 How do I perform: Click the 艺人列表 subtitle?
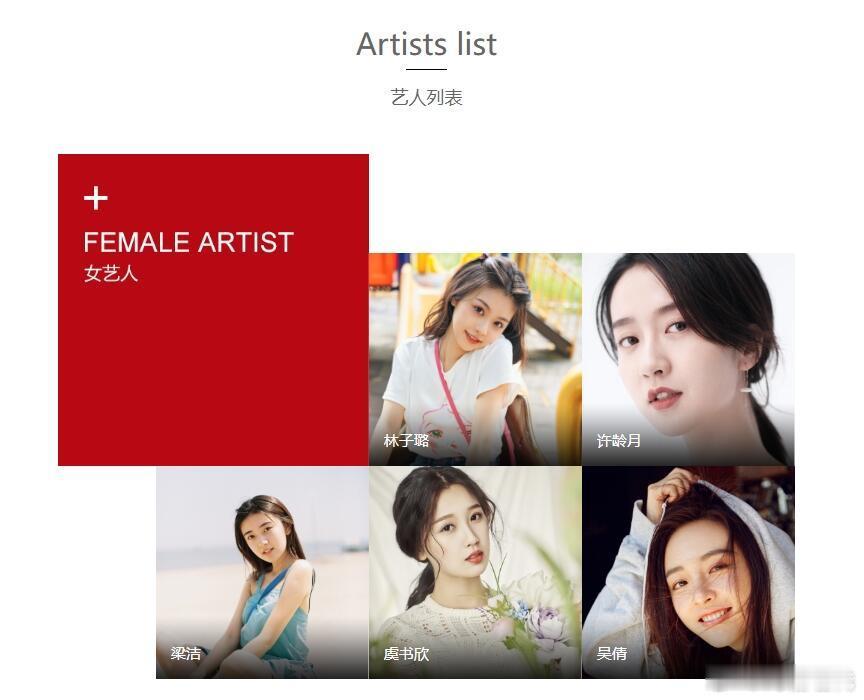pyautogui.click(x=426, y=98)
